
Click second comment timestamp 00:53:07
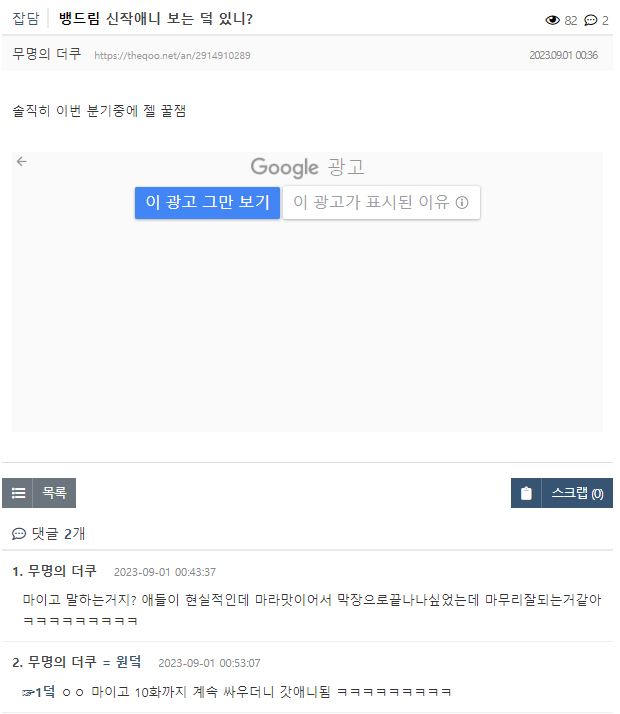click(209, 663)
